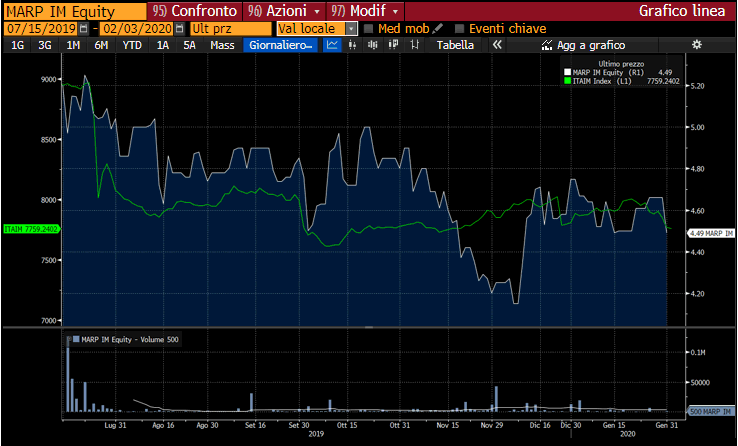This screenshot has width=738, height=446.
Task: Open chart settings gear icon
Action: (696, 45)
